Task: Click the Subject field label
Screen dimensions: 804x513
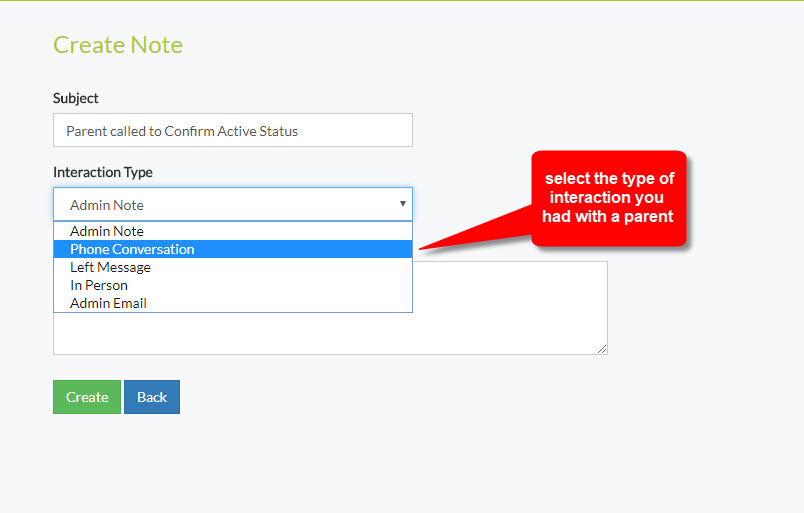Action: click(x=76, y=98)
